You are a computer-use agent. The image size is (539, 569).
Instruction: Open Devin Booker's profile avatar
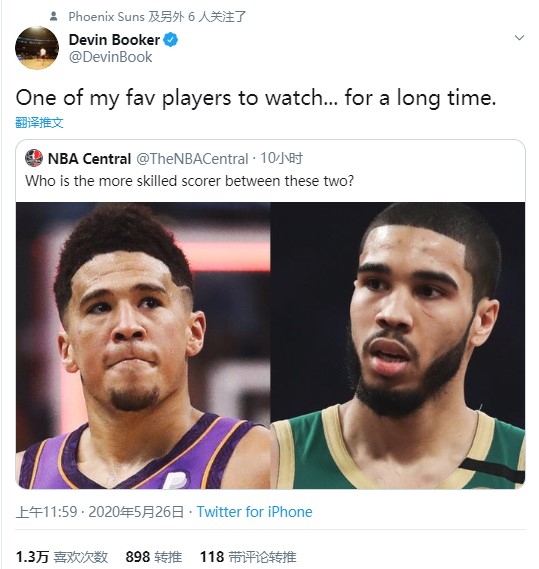[x=37, y=48]
